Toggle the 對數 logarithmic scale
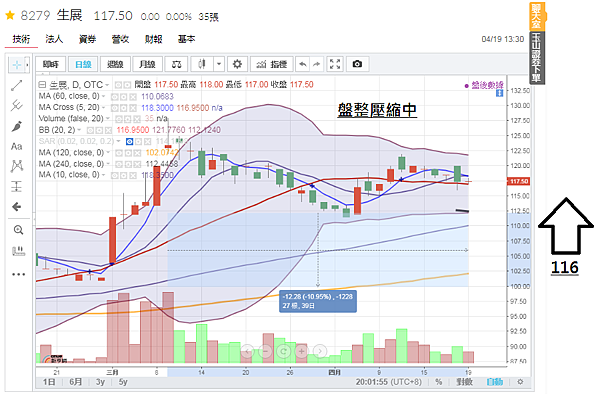This screenshot has width=600, height=400. tap(465, 382)
